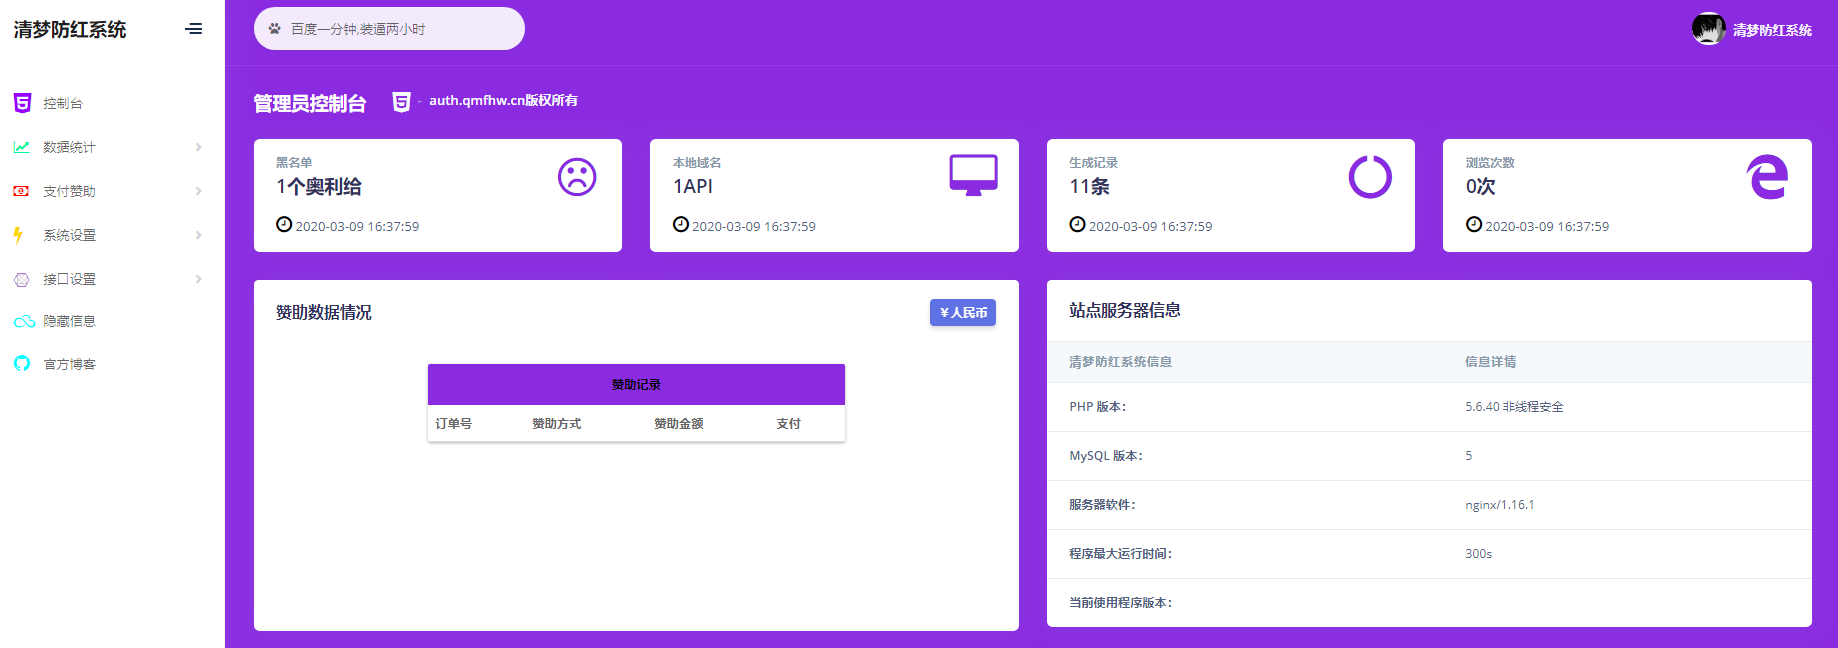The width and height of the screenshot is (1838, 648).
Task: Click the 300s value
Action: tap(1479, 554)
